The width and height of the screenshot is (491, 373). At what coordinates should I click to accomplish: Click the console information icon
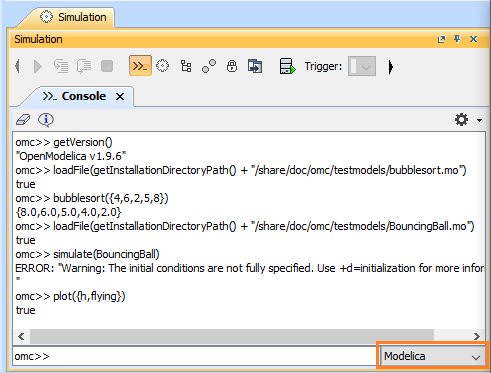[x=46, y=120]
